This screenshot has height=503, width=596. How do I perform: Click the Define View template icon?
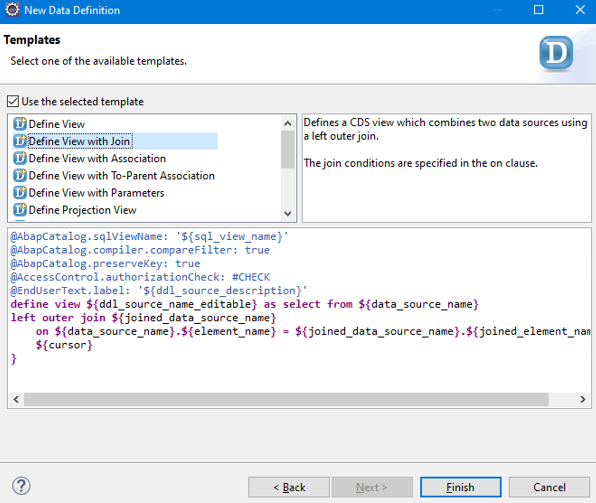(20, 124)
